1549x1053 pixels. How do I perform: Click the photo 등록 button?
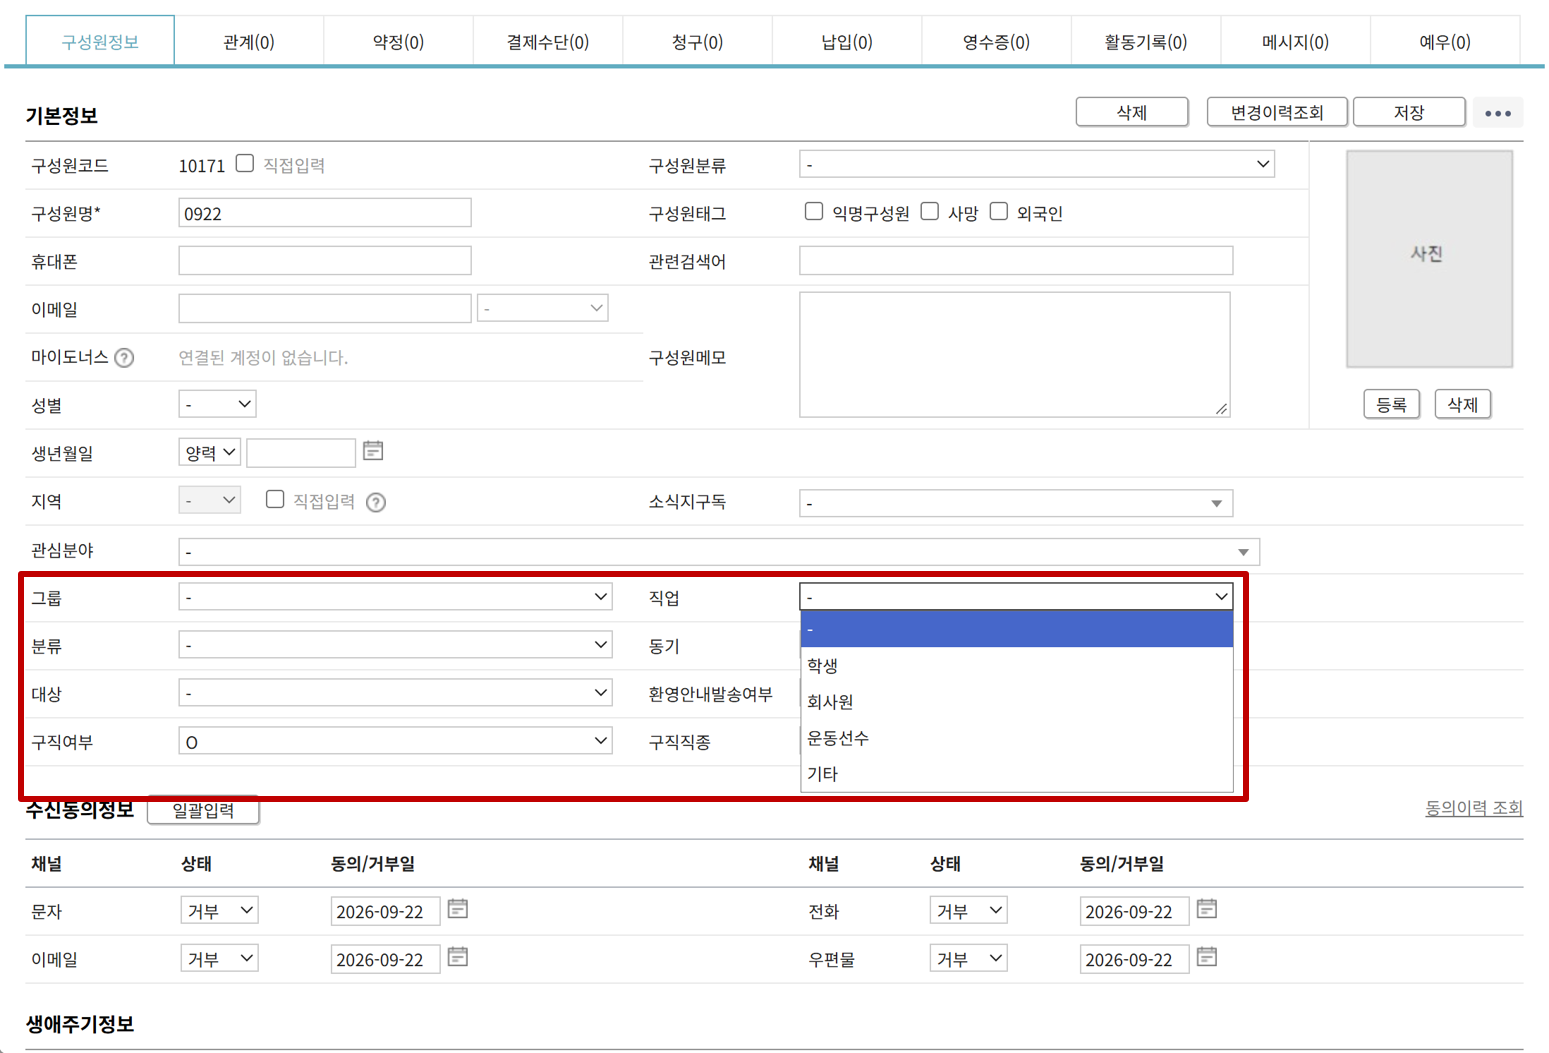click(x=1391, y=404)
